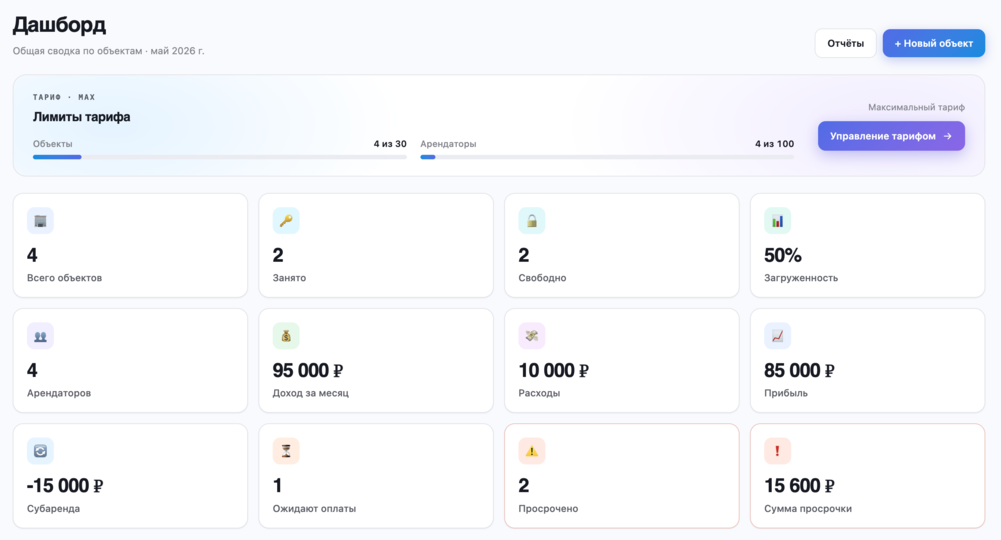Click the Ожидают оплаты label
This screenshot has width=1001, height=540.
pos(314,509)
